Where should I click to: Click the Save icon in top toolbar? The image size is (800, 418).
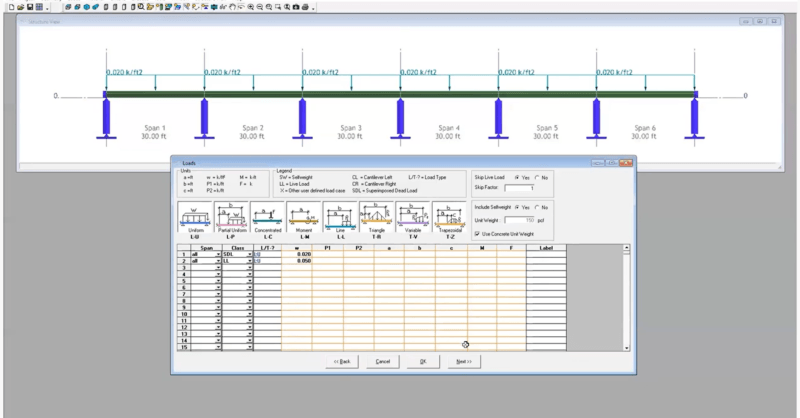pyautogui.click(x=30, y=6)
